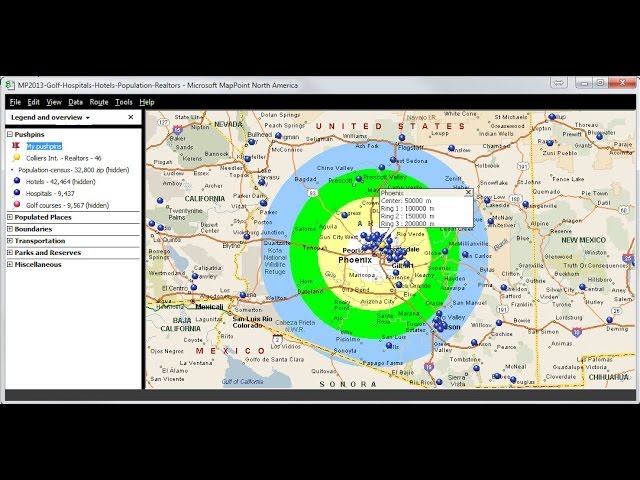This screenshot has width=640, height=480.
Task: Click the red My pushpins icon
Action: pyautogui.click(x=16, y=146)
